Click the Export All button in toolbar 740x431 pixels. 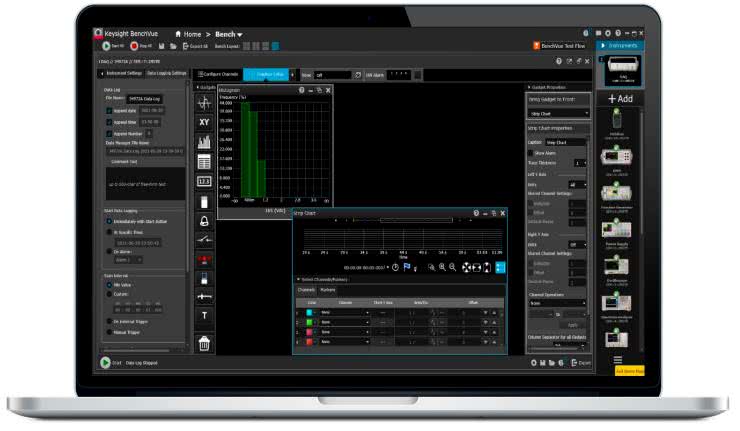194,46
